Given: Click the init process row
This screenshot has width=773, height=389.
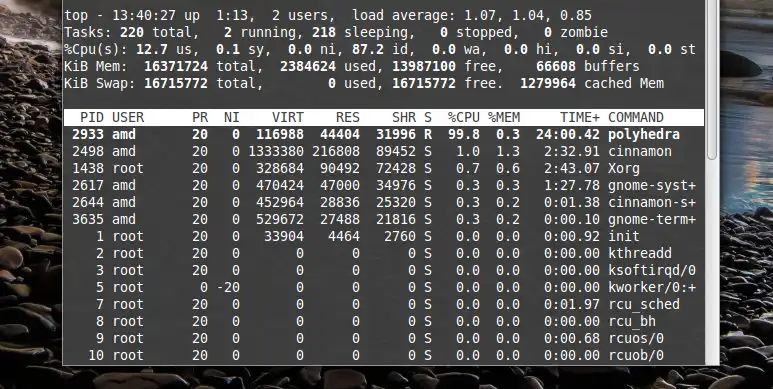Looking at the screenshot, I should tap(384, 236).
